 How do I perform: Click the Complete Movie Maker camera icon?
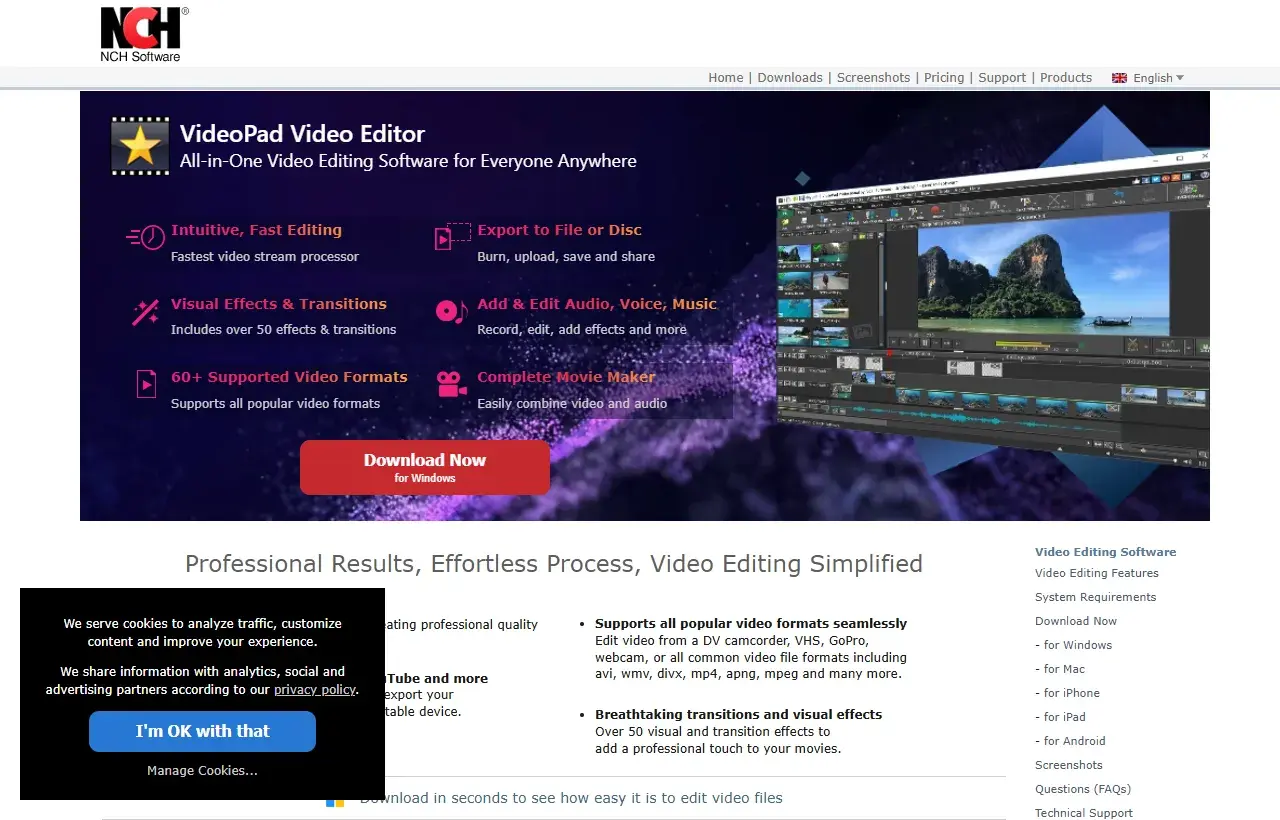[x=452, y=384]
